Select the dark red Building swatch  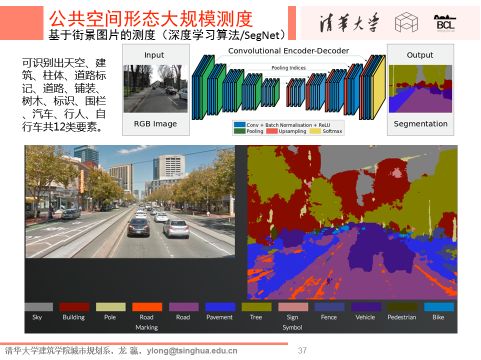[74, 307]
